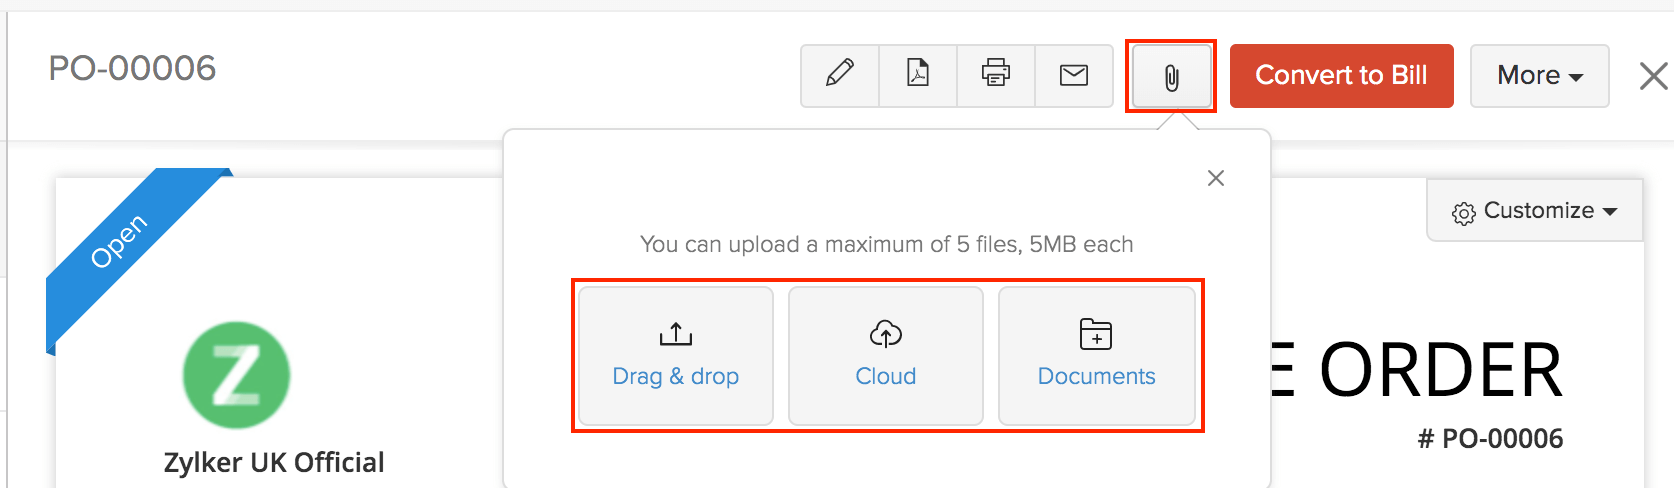This screenshot has width=1674, height=488.
Task: Click the PO-00006 page title
Action: tap(132, 68)
